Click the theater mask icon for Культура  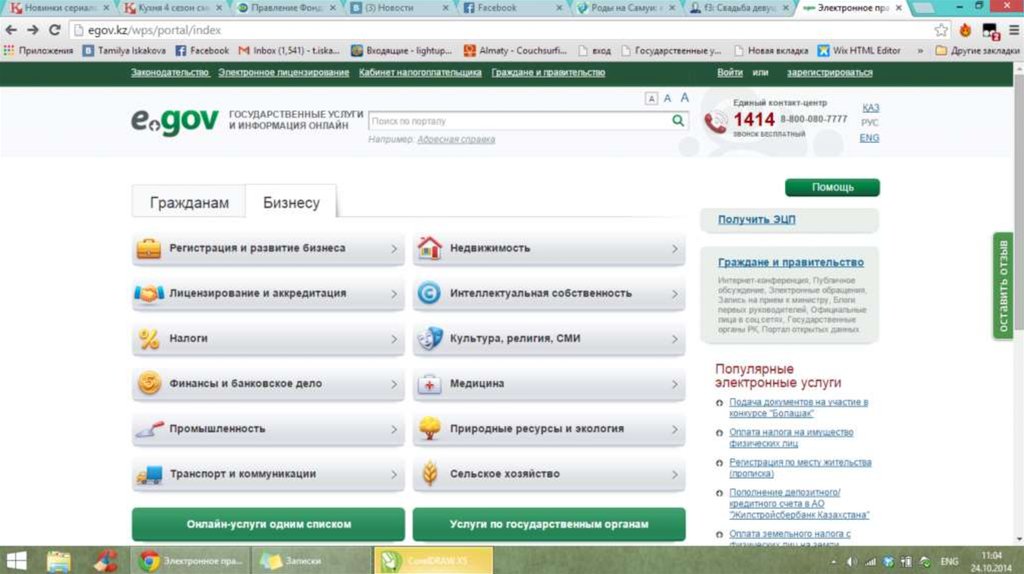429,339
